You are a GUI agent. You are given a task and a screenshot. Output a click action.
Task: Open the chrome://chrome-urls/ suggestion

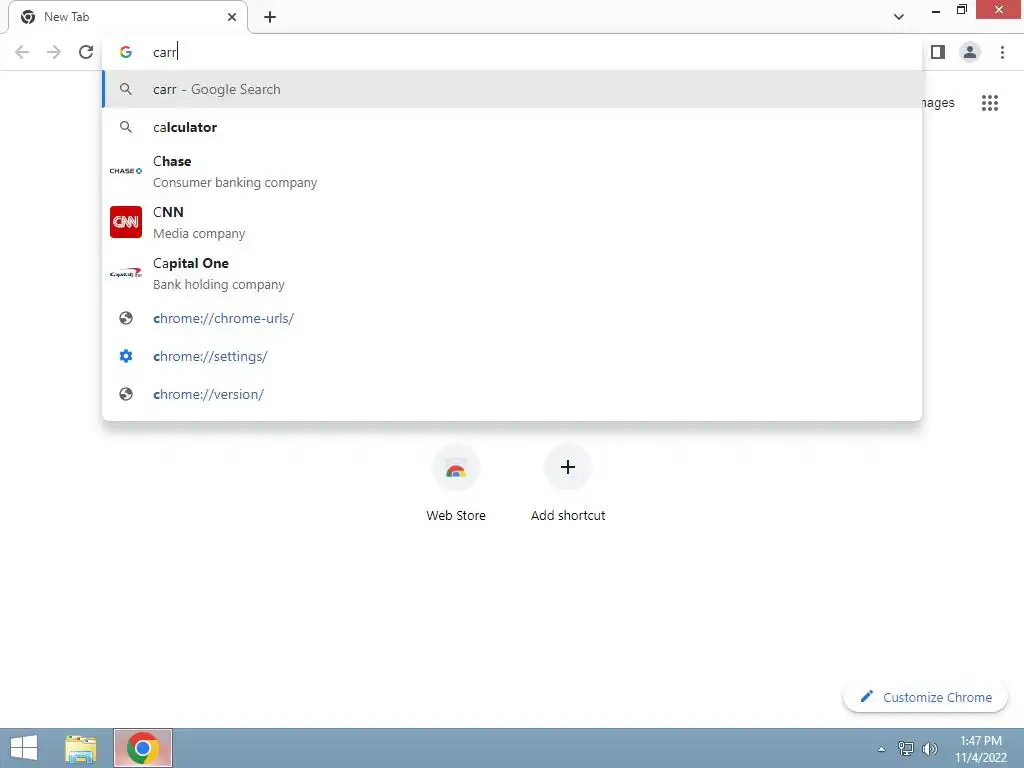[513, 318]
